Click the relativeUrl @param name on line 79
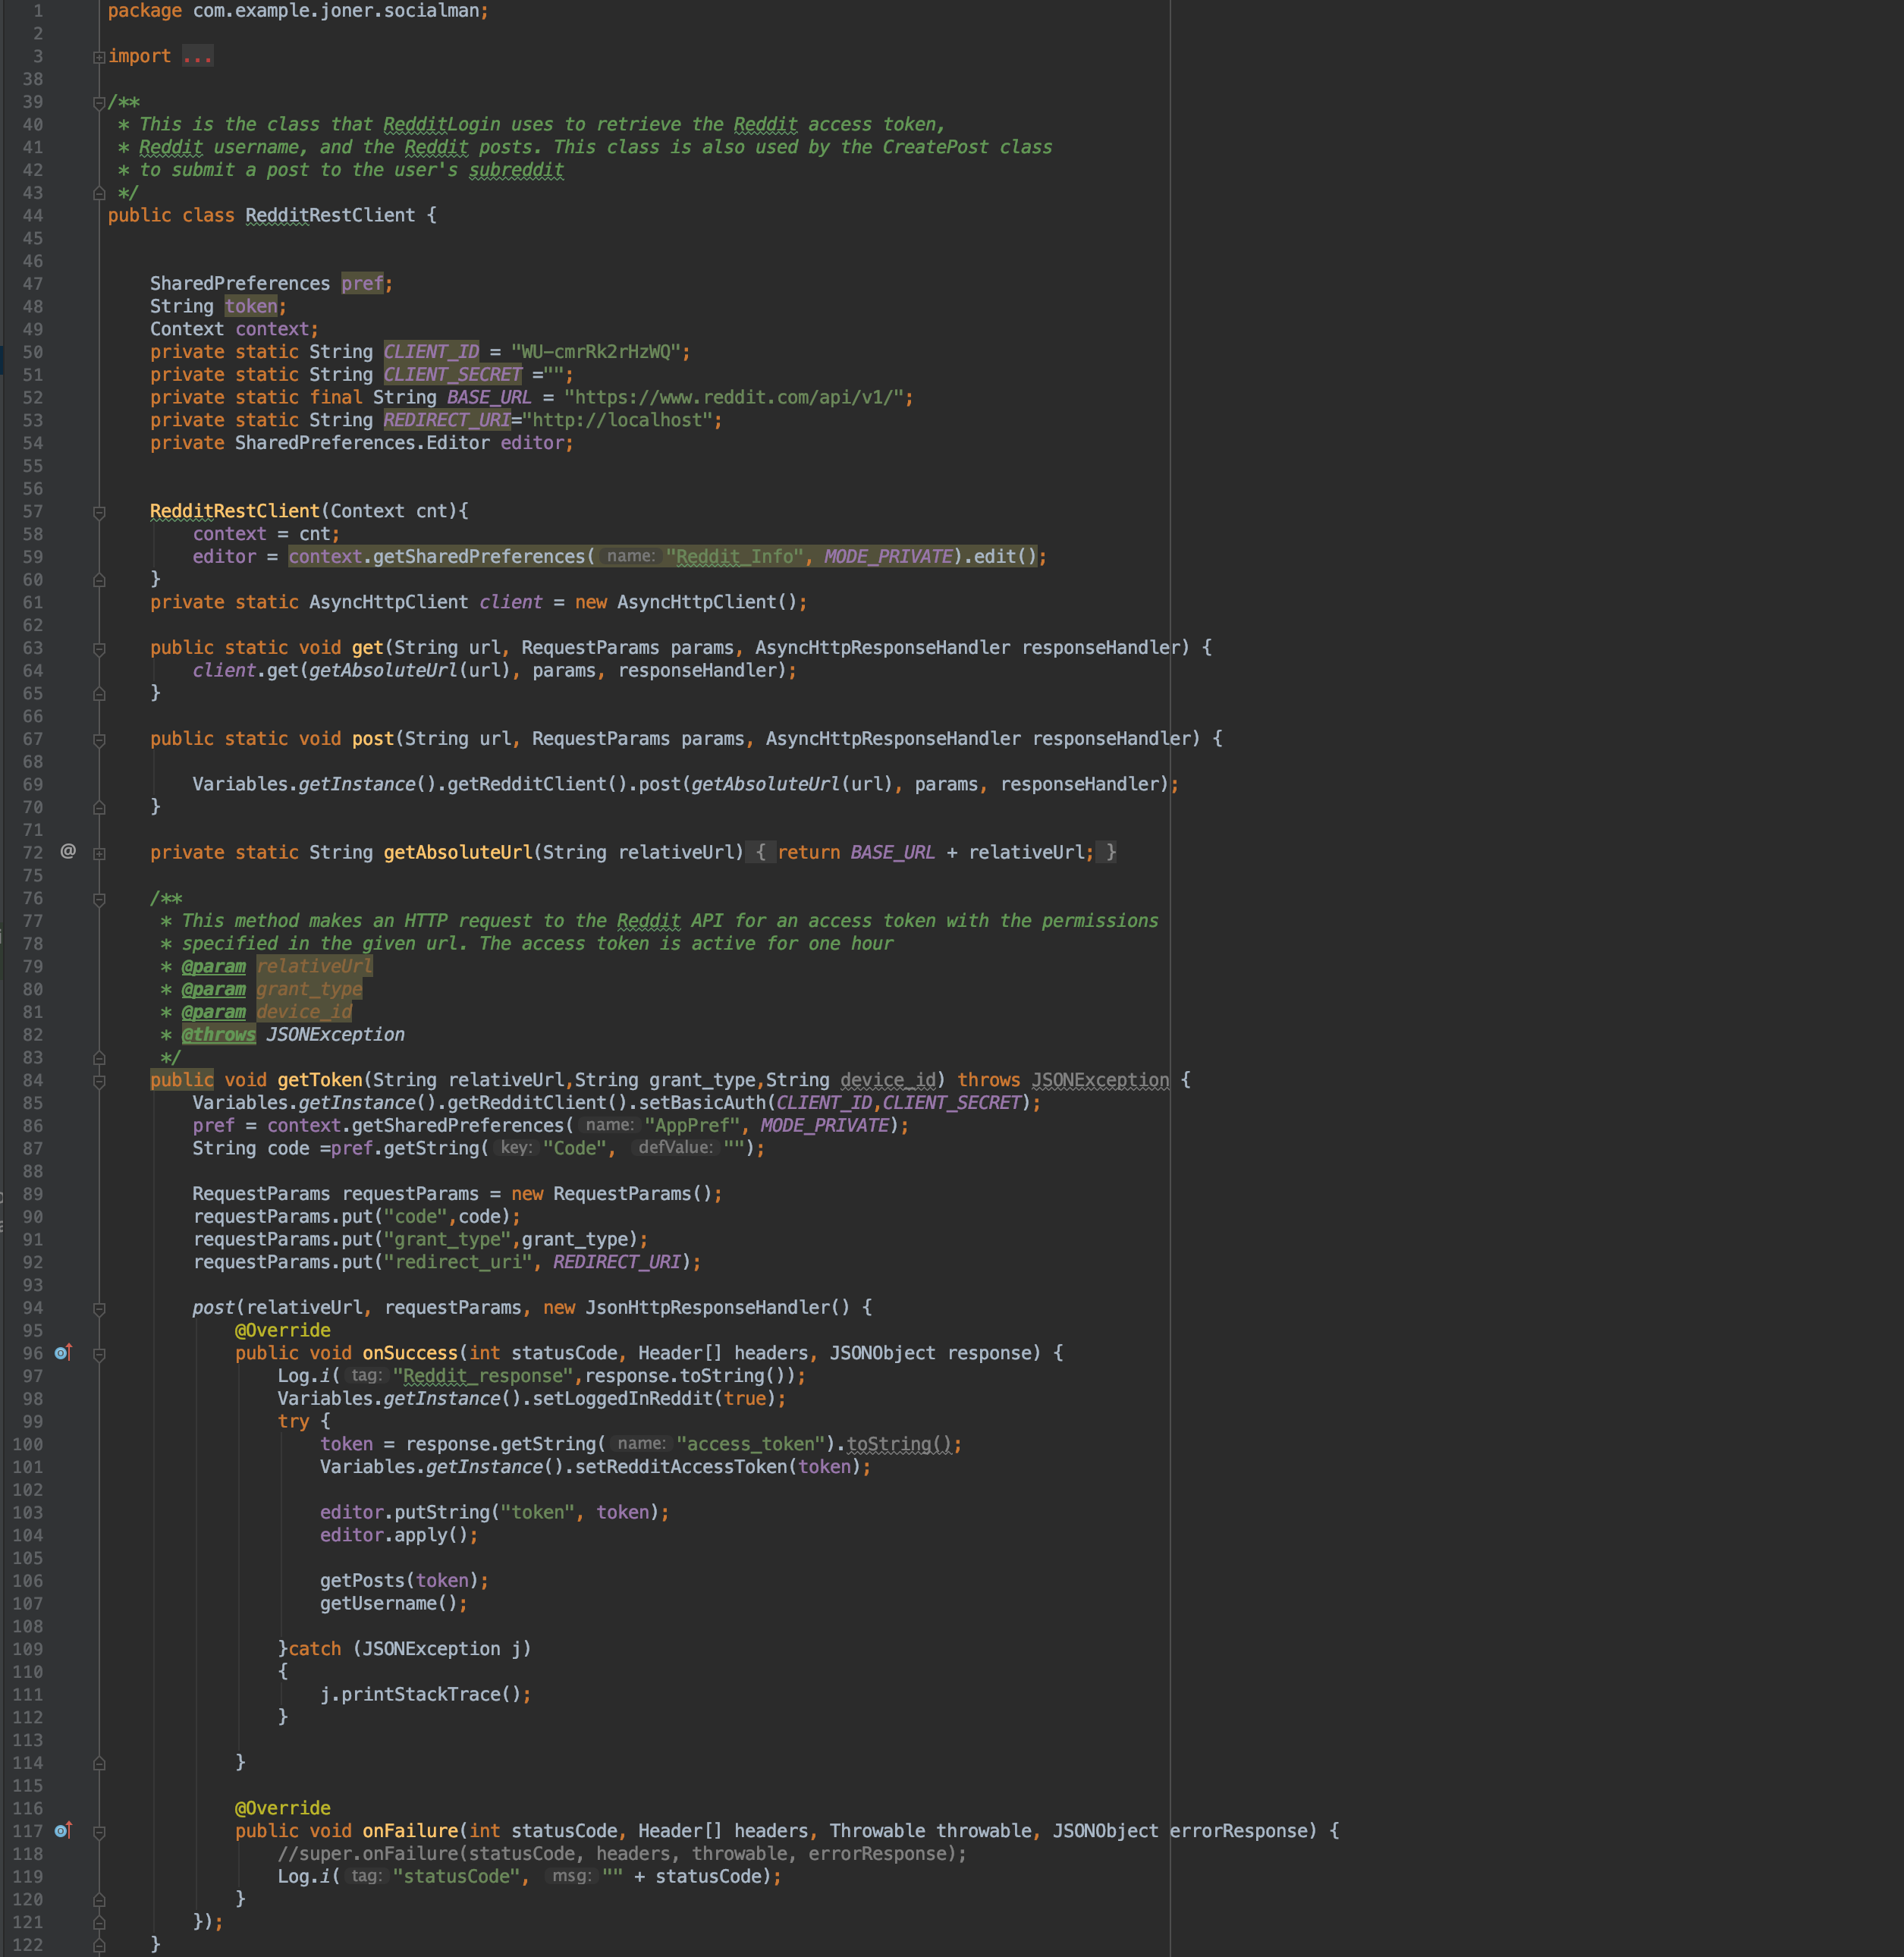 pyautogui.click(x=314, y=966)
